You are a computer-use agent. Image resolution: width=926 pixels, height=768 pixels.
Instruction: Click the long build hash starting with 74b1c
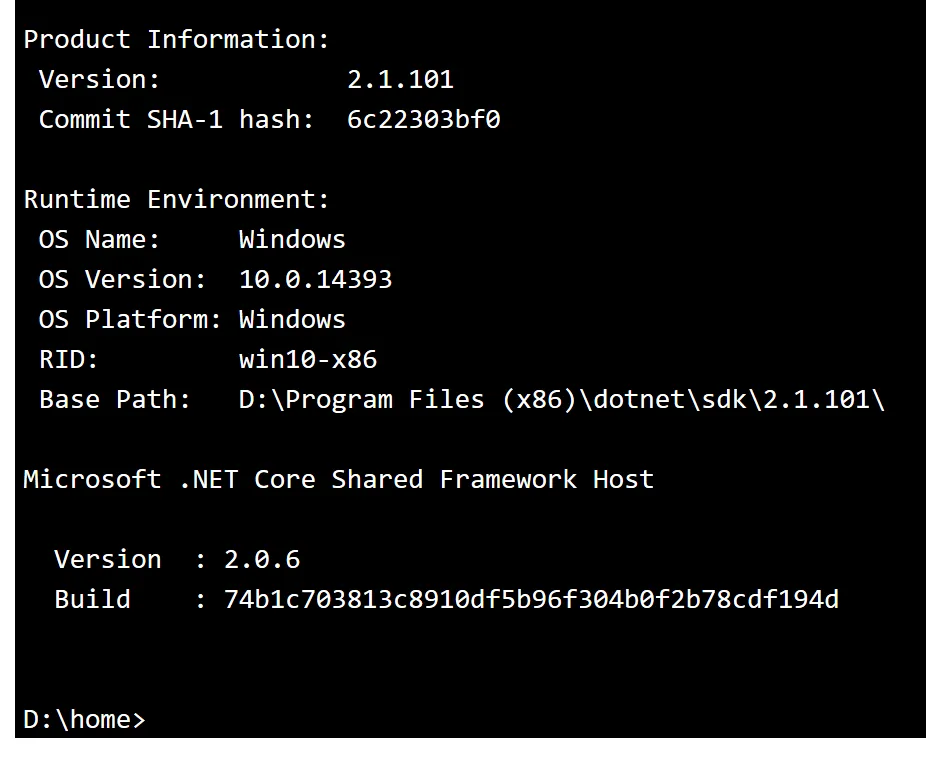point(531,600)
